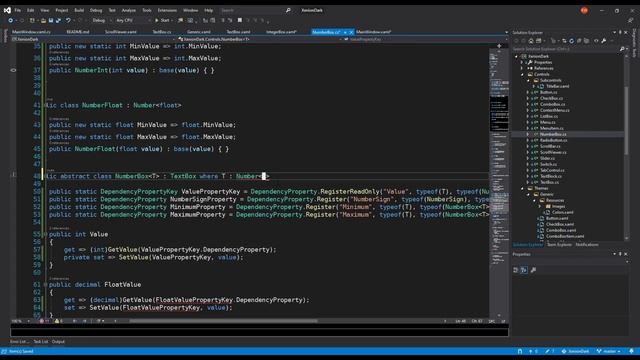Click the XenionDark repository name in status bar
The height and width of the screenshot is (360, 640).
tap(576, 351)
